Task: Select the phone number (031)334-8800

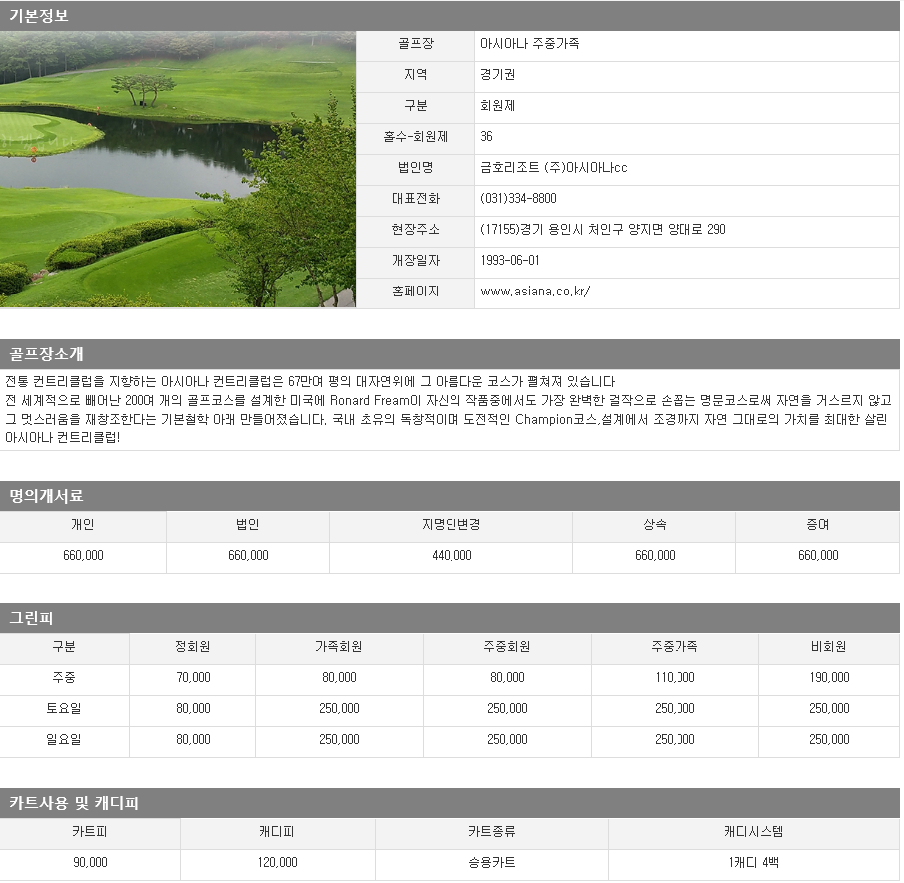Action: point(518,199)
